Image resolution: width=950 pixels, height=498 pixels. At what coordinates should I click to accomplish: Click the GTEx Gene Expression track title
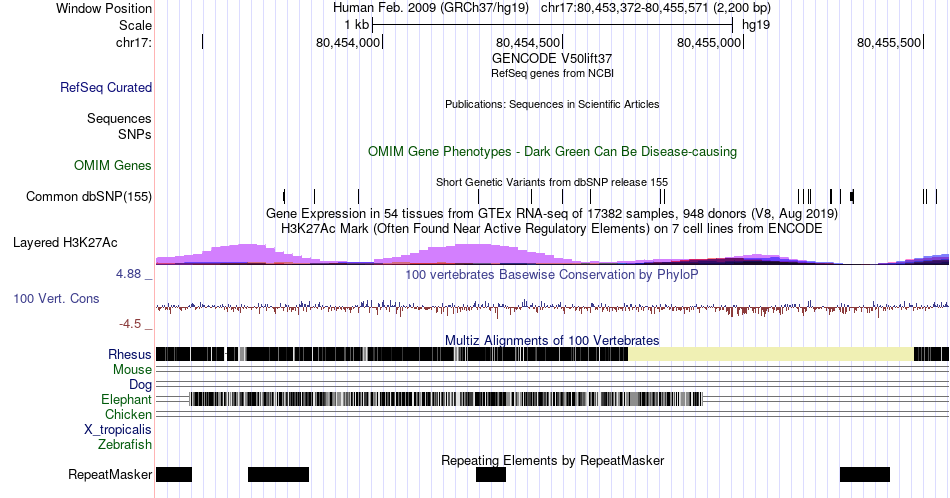552,213
